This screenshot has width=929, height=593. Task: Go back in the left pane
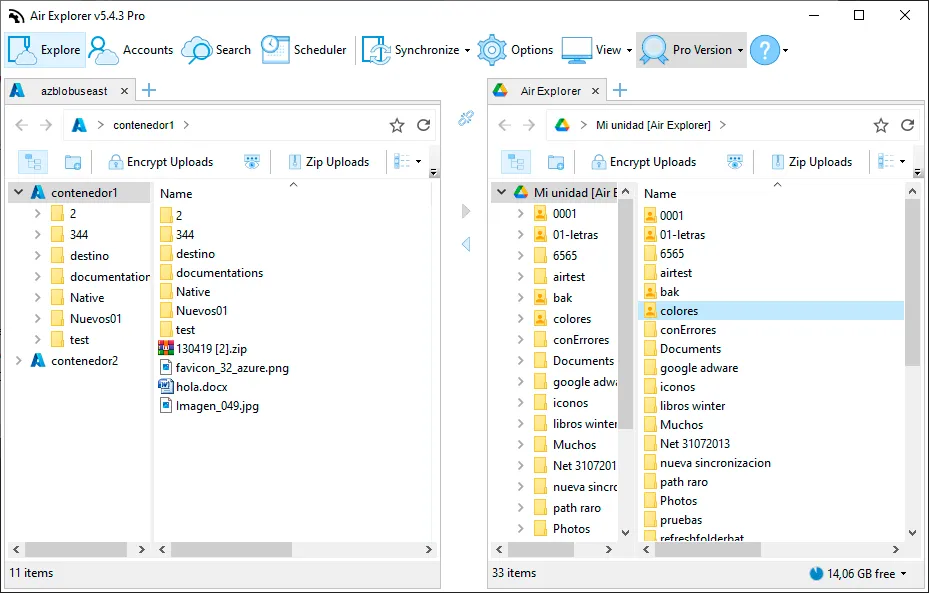[x=21, y=125]
